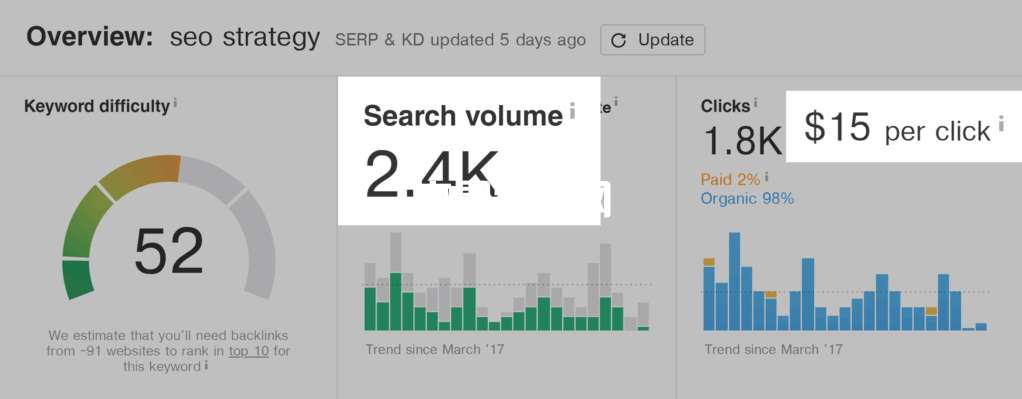Click the 1.8K clicks value
The image size is (1022, 399).
[x=742, y=139]
